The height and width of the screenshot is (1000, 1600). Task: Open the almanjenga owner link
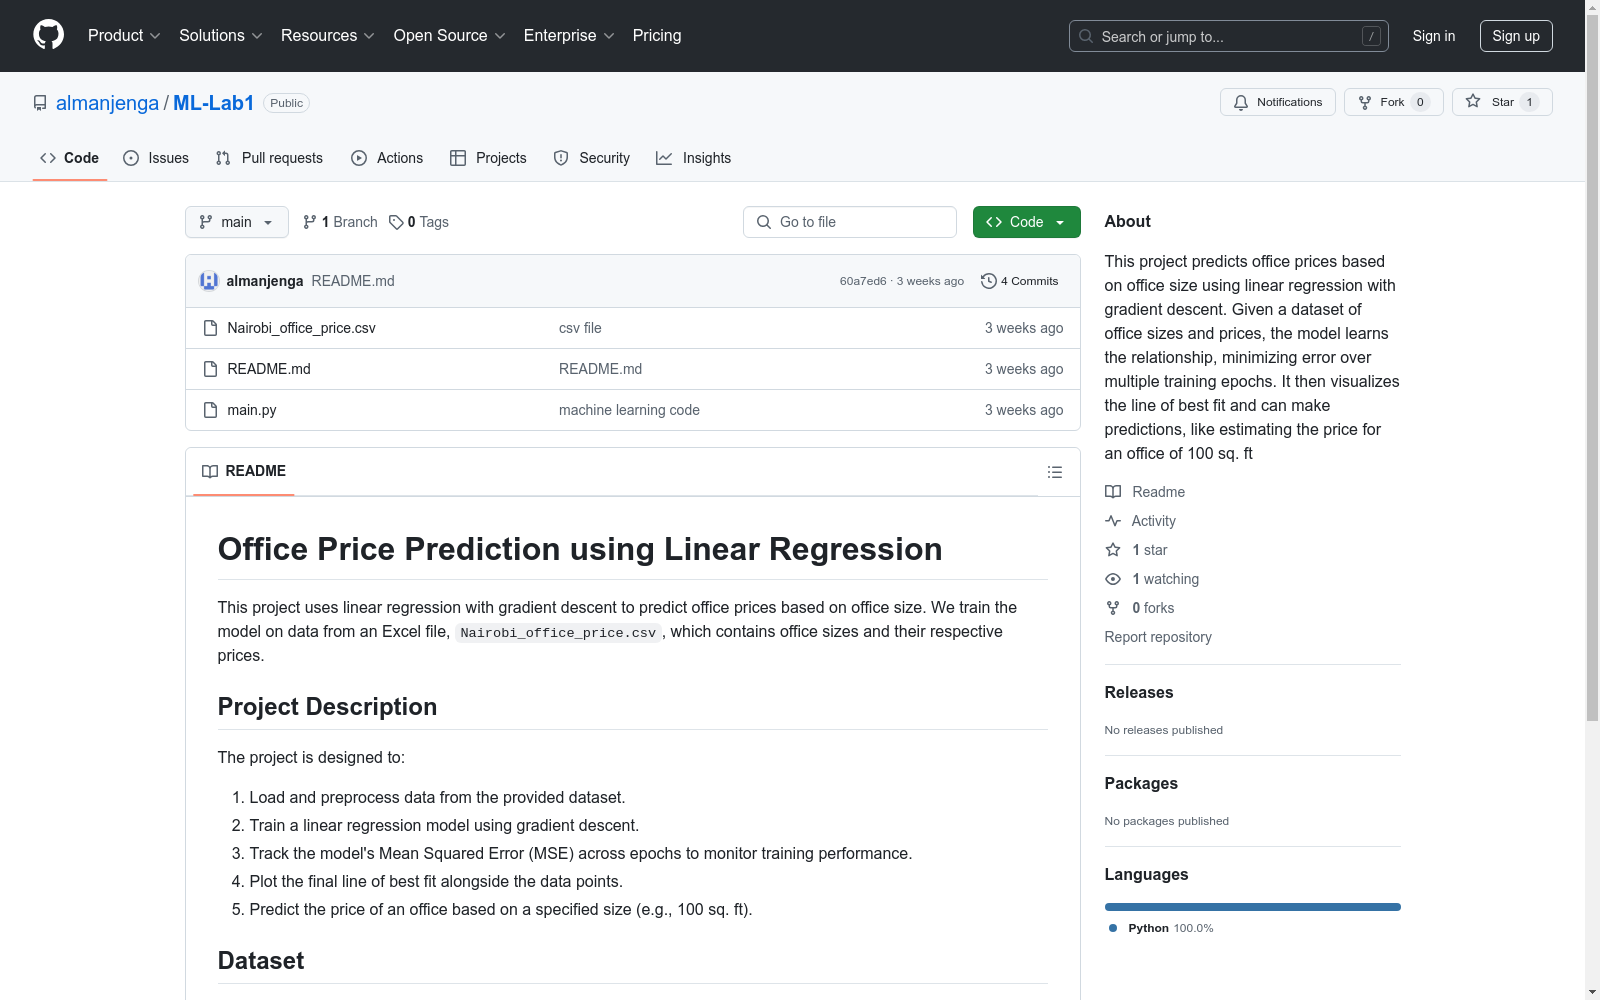coord(107,103)
